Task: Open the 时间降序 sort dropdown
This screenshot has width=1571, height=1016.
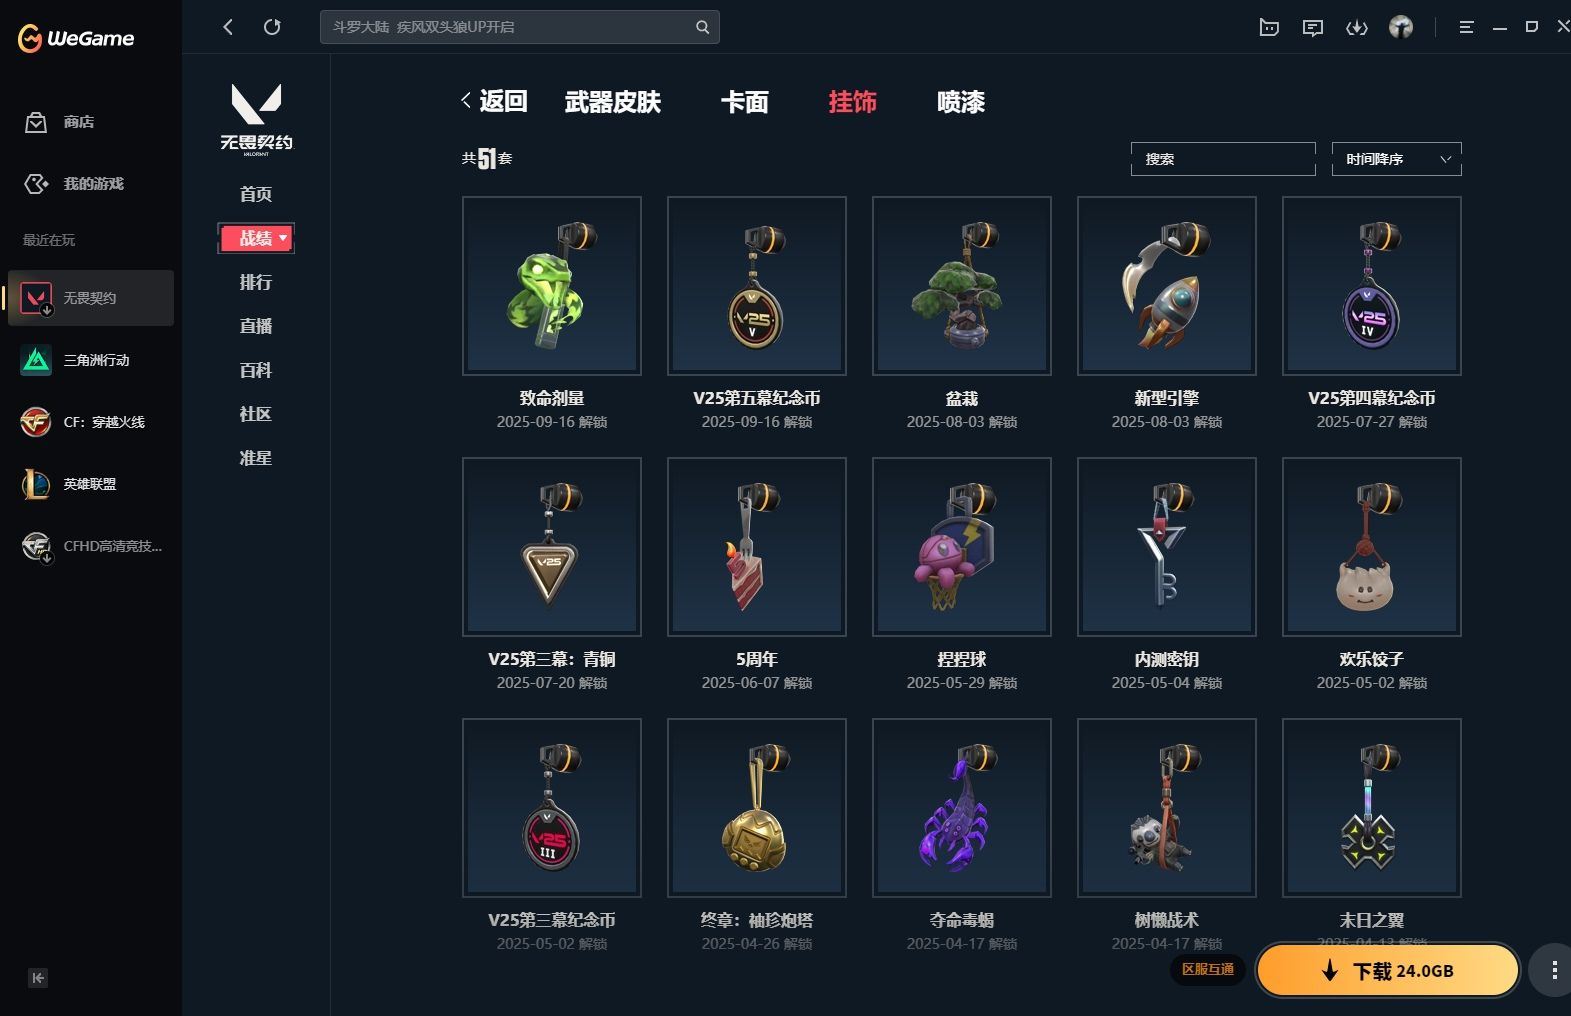Action: click(1396, 159)
